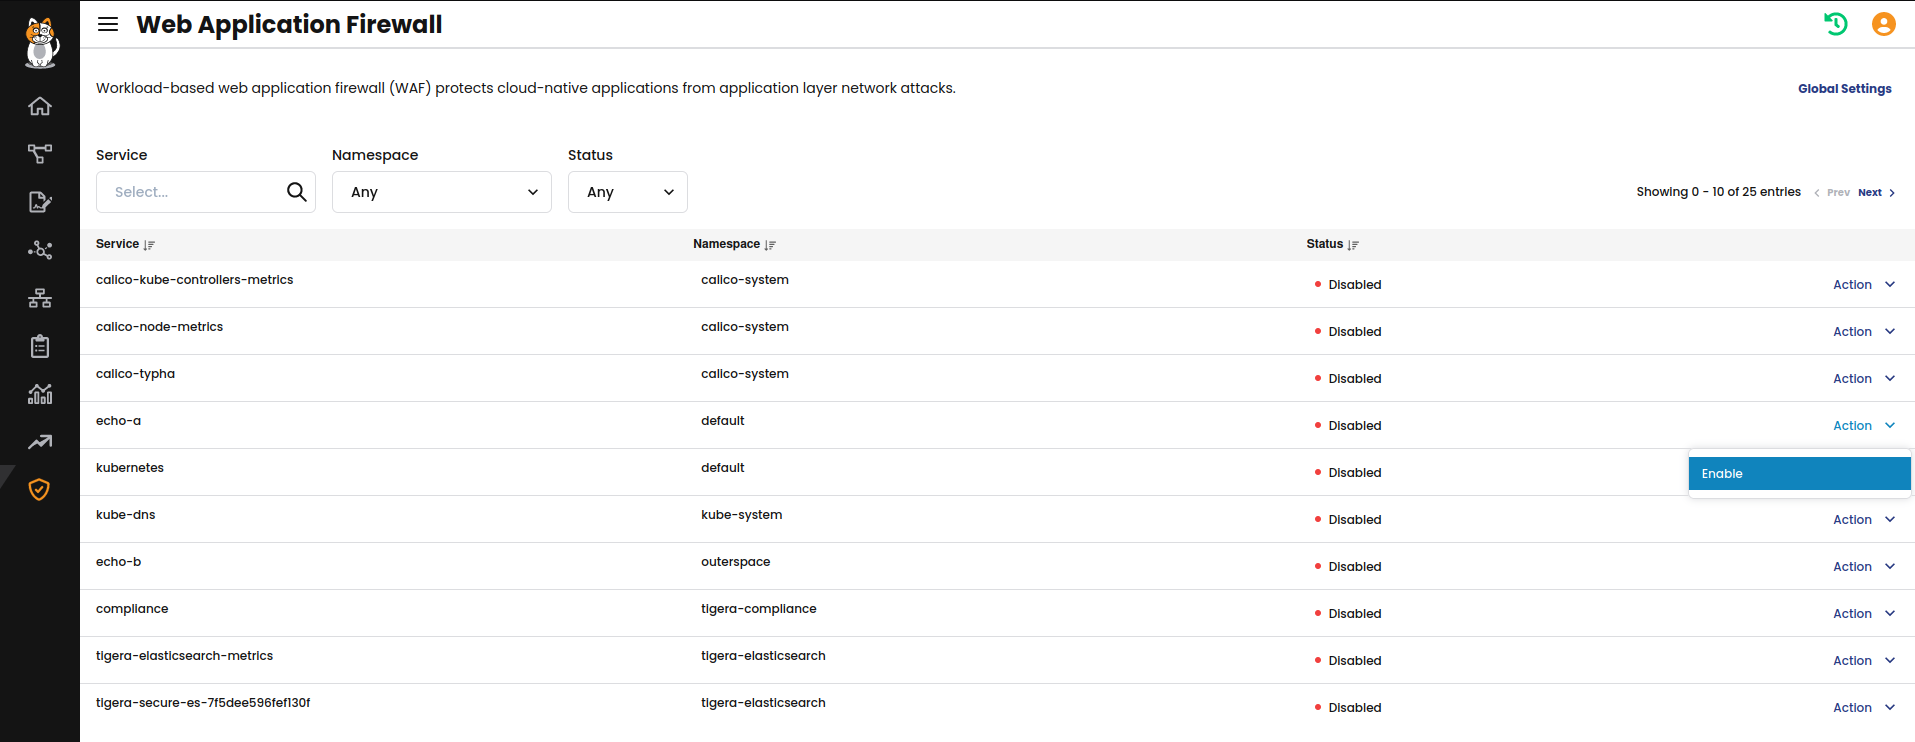Sort the table by Service column
The width and height of the screenshot is (1915, 742).
tap(149, 245)
